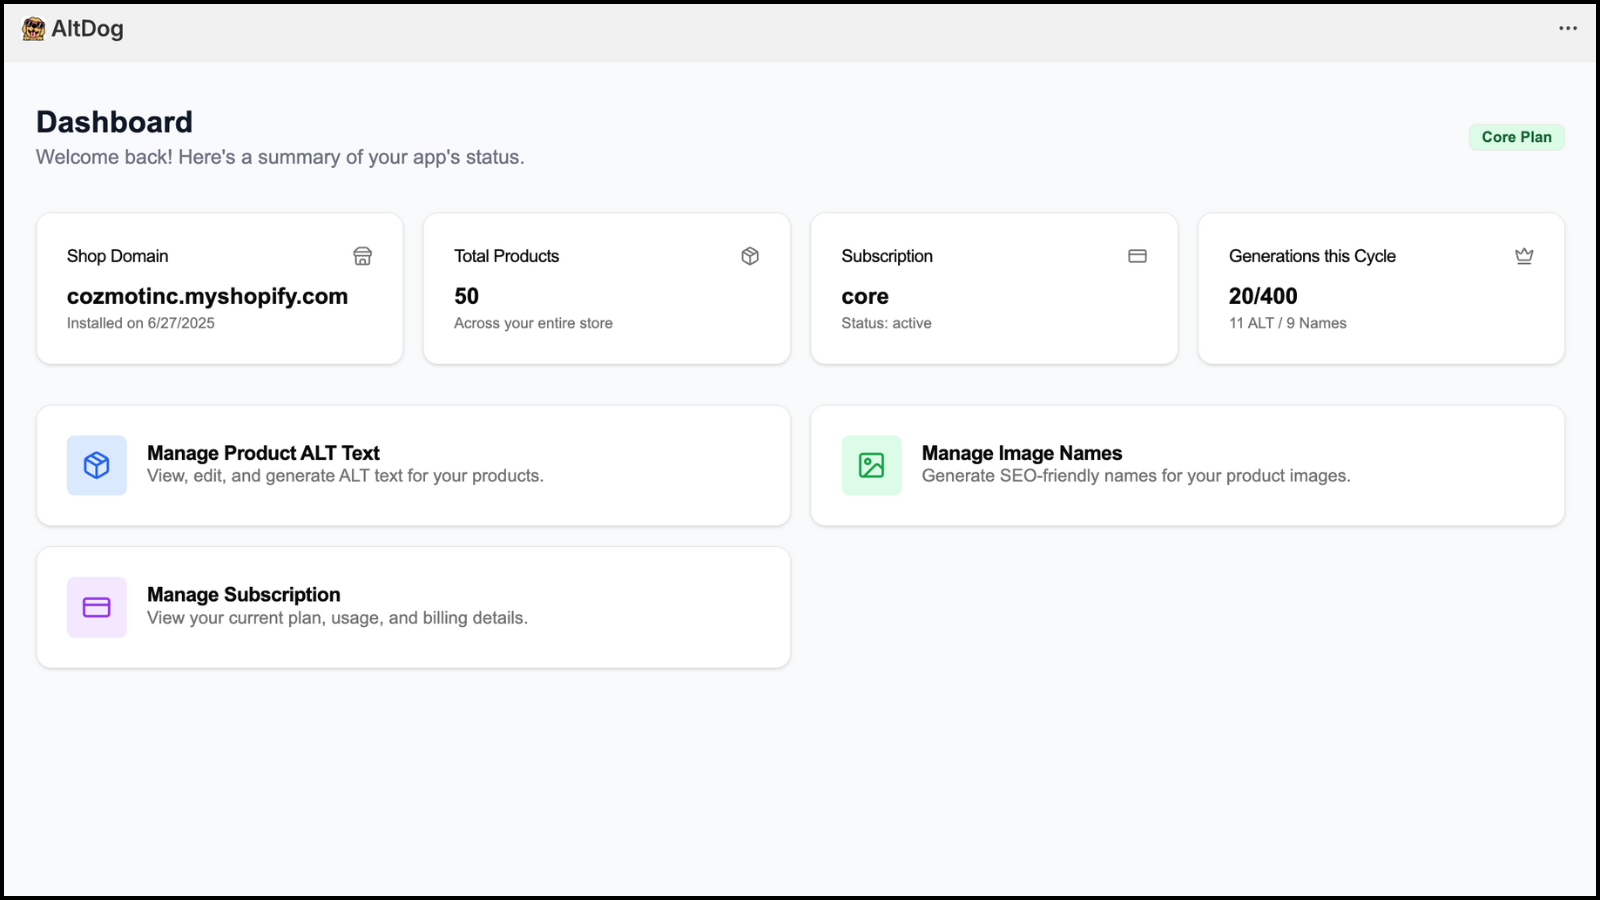Click the View, edit, and generate ALT description

coord(345,476)
